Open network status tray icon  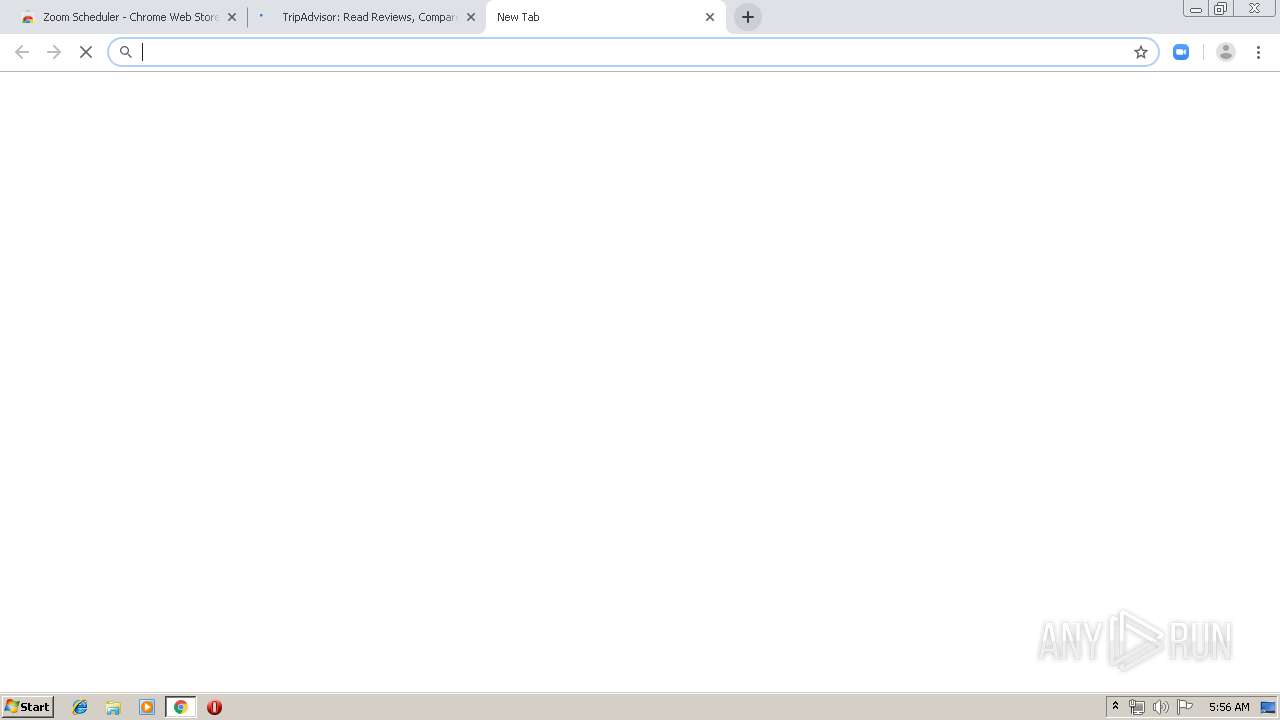click(1137, 707)
